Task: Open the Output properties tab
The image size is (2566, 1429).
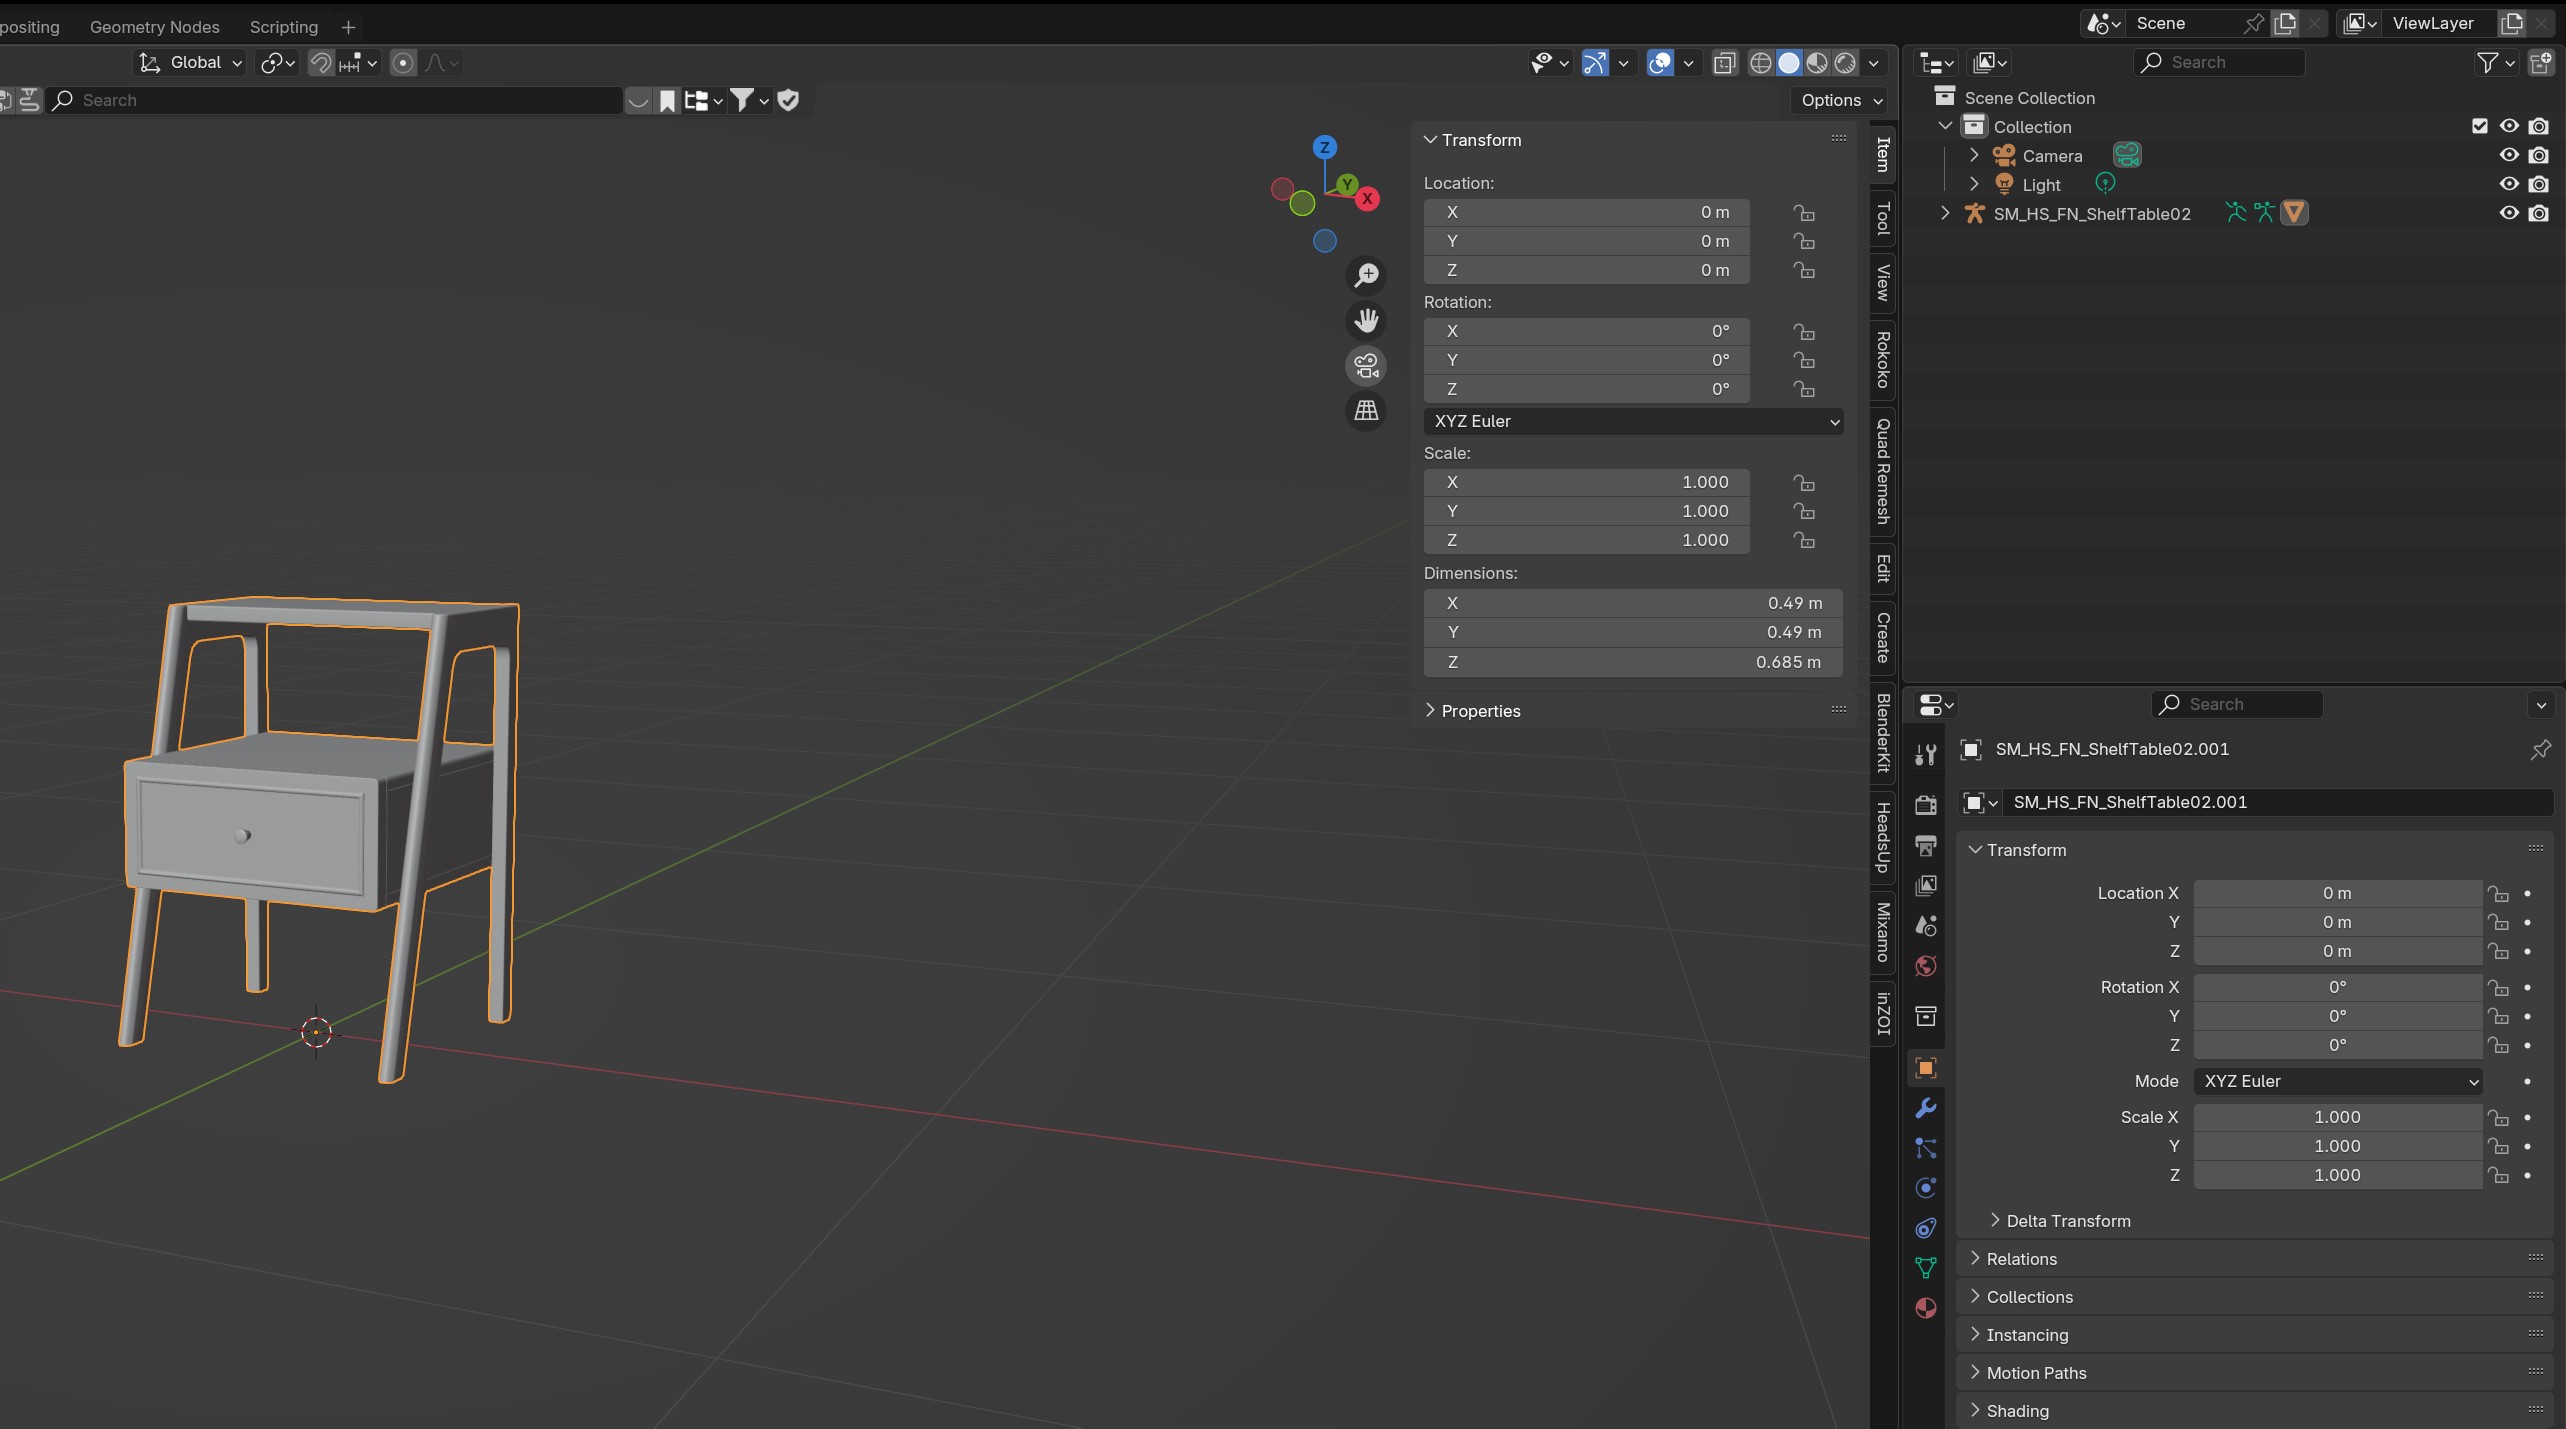Action: point(1925,845)
